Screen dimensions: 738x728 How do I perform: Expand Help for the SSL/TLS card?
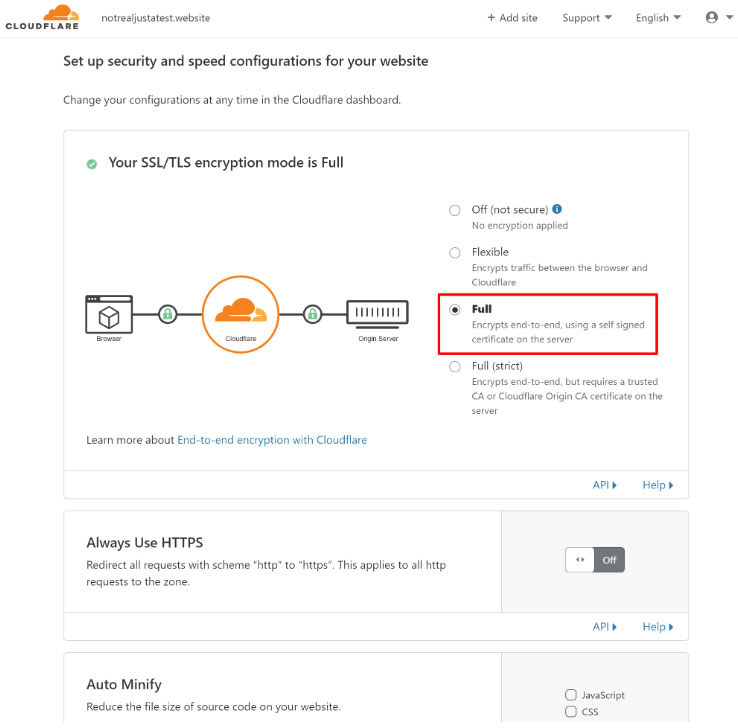click(658, 485)
